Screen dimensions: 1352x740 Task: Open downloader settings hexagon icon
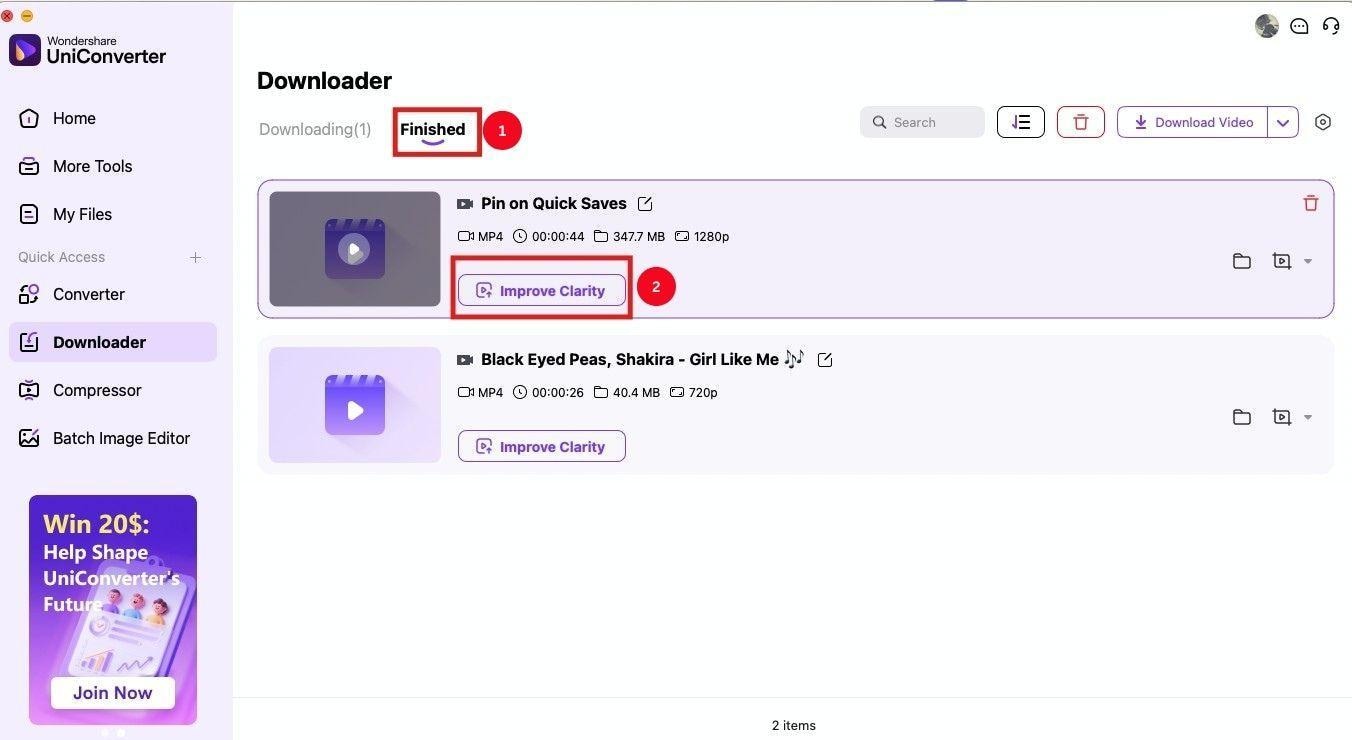tap(1323, 122)
